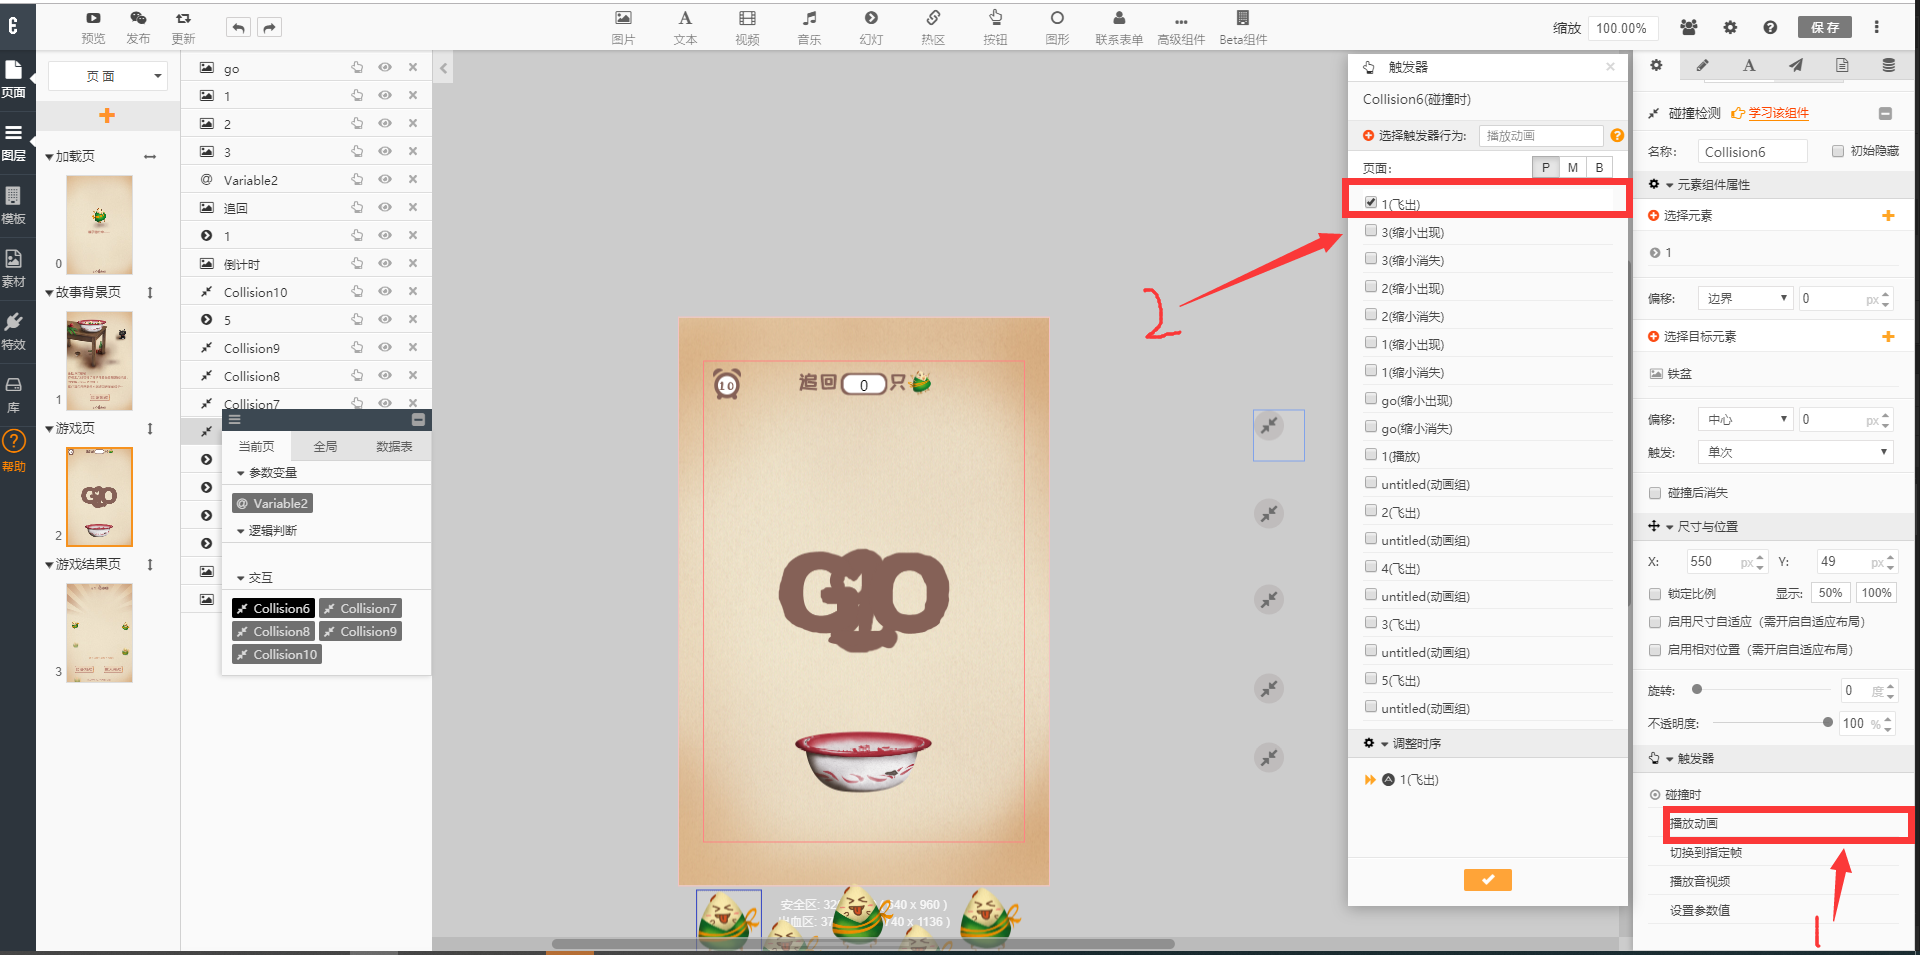Collapse the 调整时序 section
Image resolution: width=1920 pixels, height=955 pixels.
click(1385, 744)
